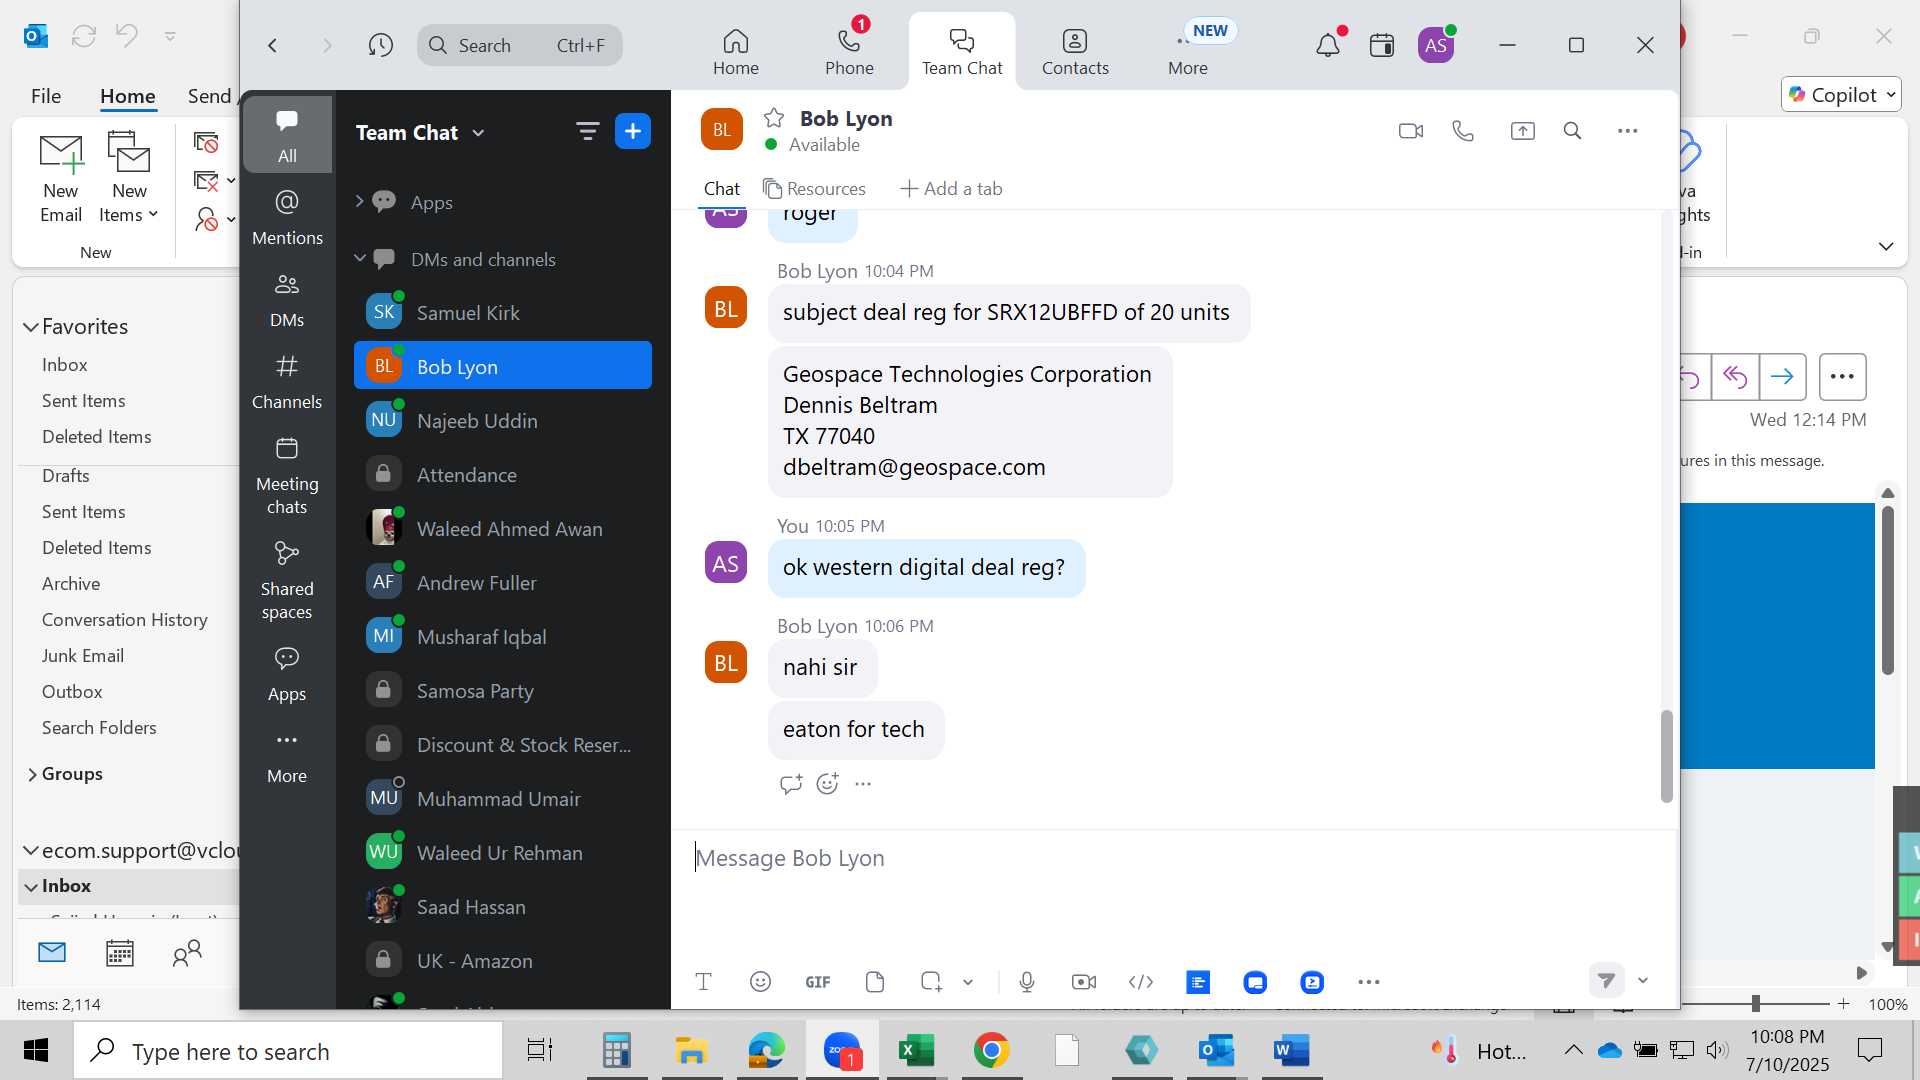Viewport: 1920px width, 1080px height.
Task: Open the Phone tab
Action: [x=849, y=52]
